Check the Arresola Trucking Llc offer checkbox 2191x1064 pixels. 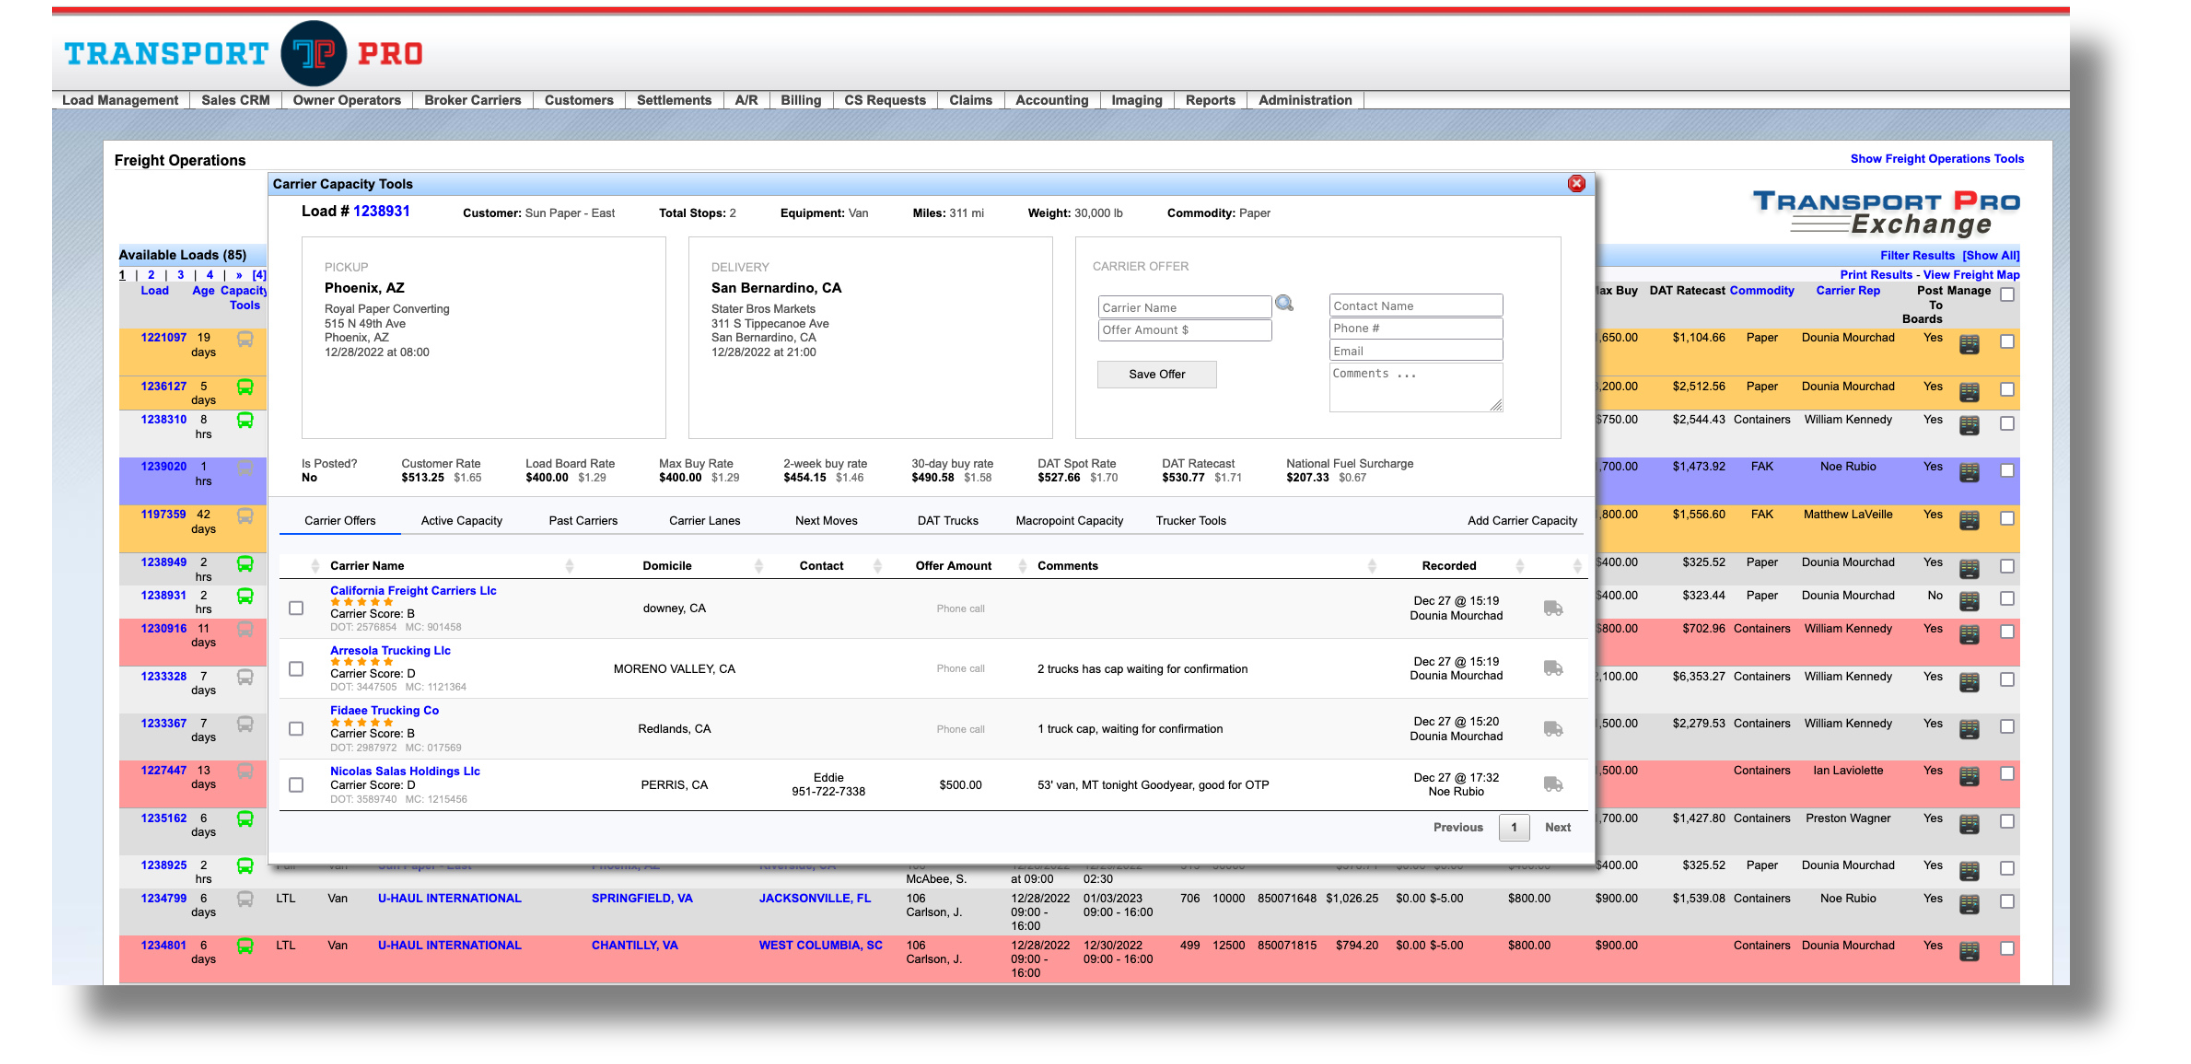[296, 668]
